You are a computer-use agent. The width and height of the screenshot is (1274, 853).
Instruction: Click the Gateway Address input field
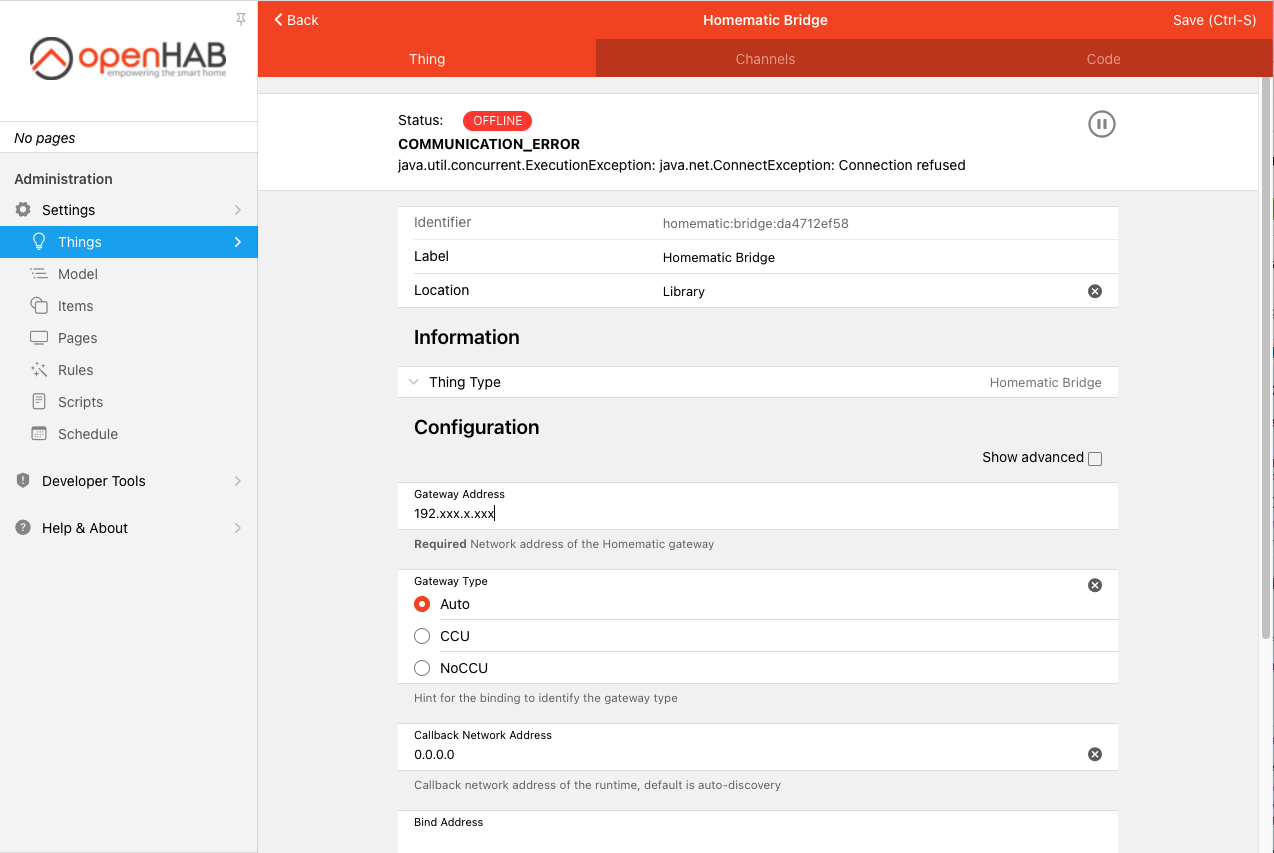coord(758,514)
